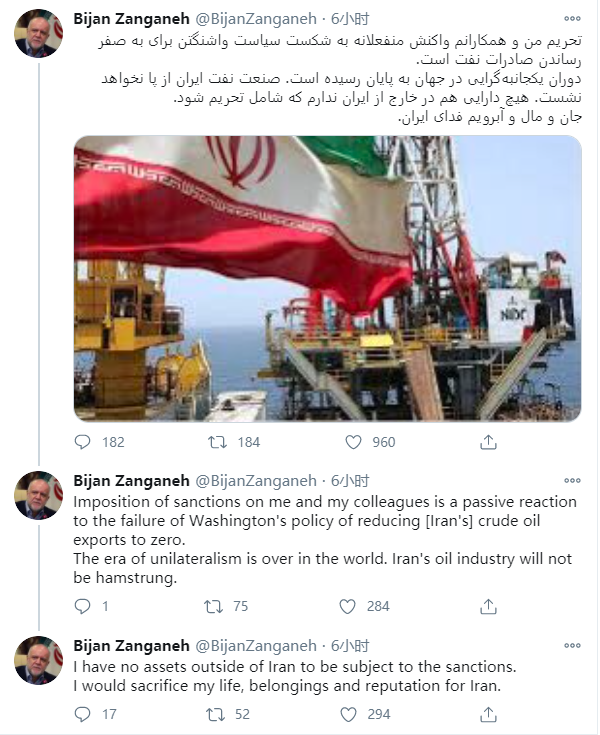Reply to the 'Imposition of sanctions' tweet
Image resolution: width=600 pixels, height=735 pixels.
click(x=82, y=606)
